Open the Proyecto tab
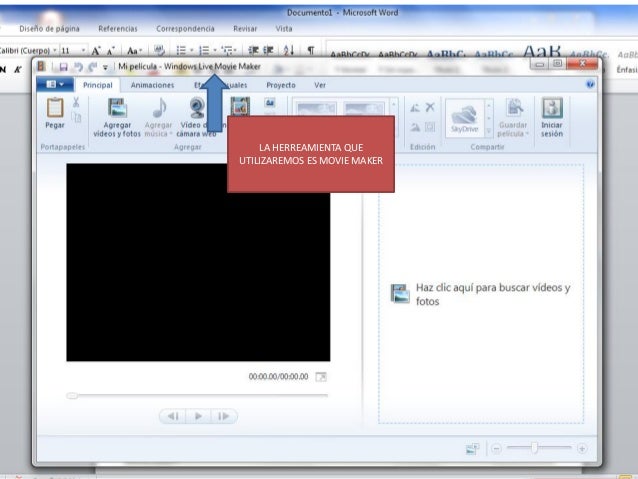Screen dimensions: 638x479 [x=281, y=85]
